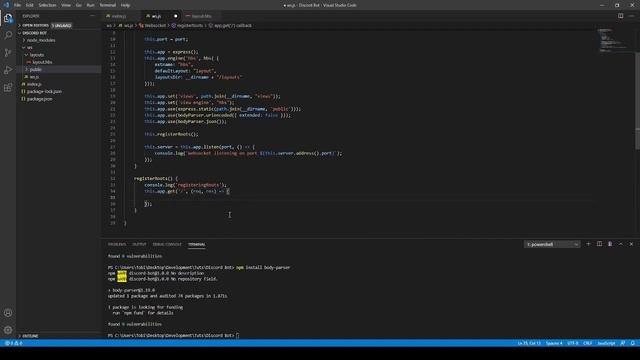Screen dimensions: 640x360
Task: Open the Edit menu
Action: 29,5
